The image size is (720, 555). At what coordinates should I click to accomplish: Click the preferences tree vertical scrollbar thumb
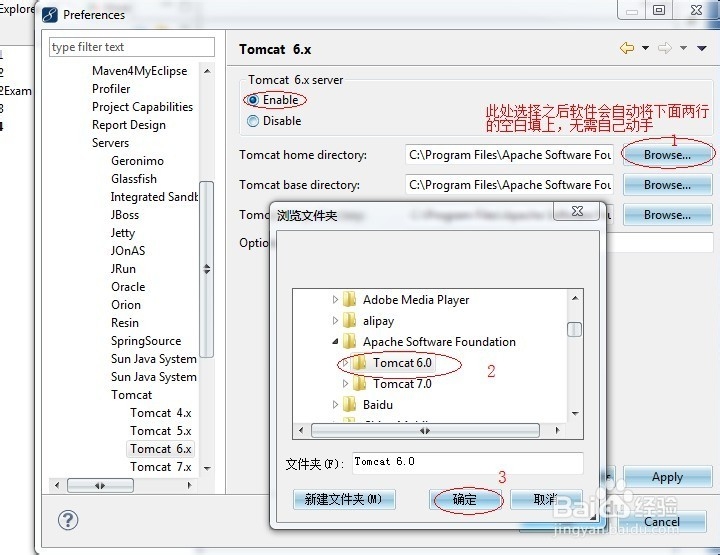tap(207, 269)
